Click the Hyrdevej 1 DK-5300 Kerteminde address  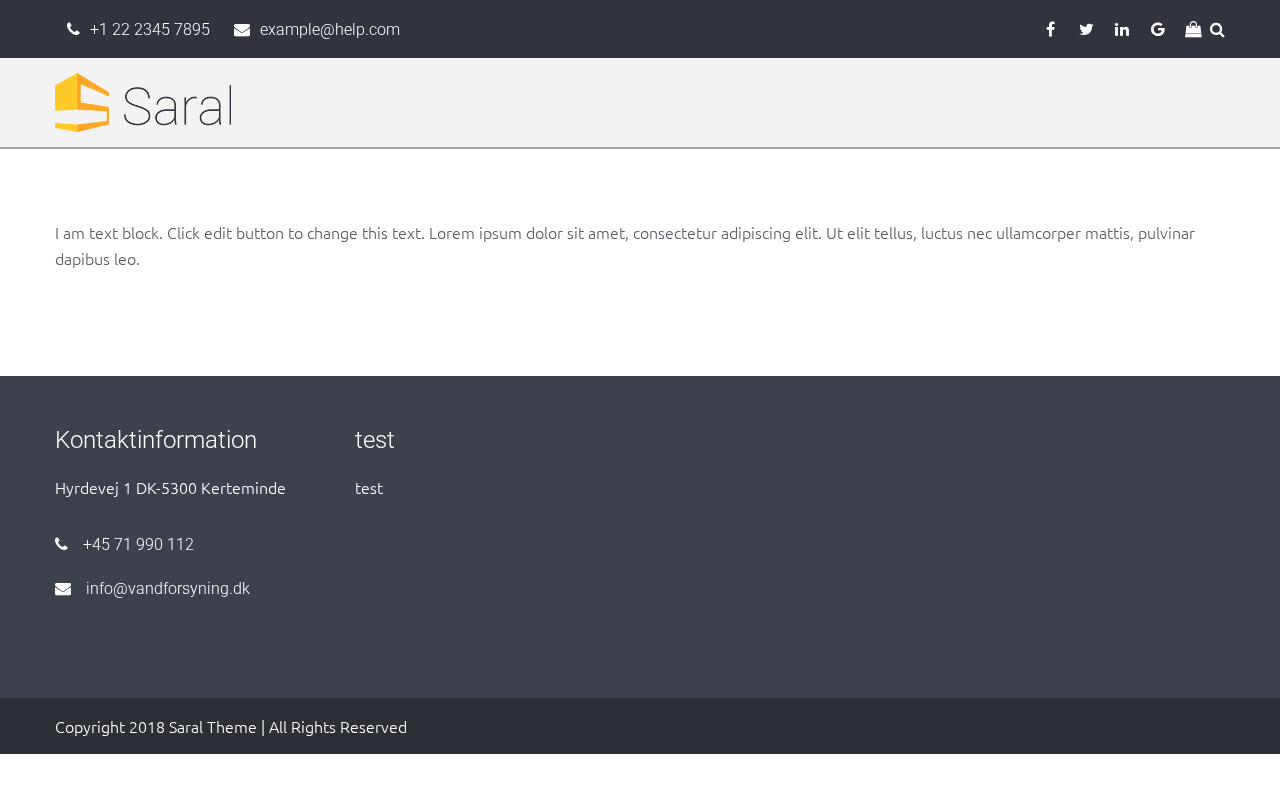170,488
